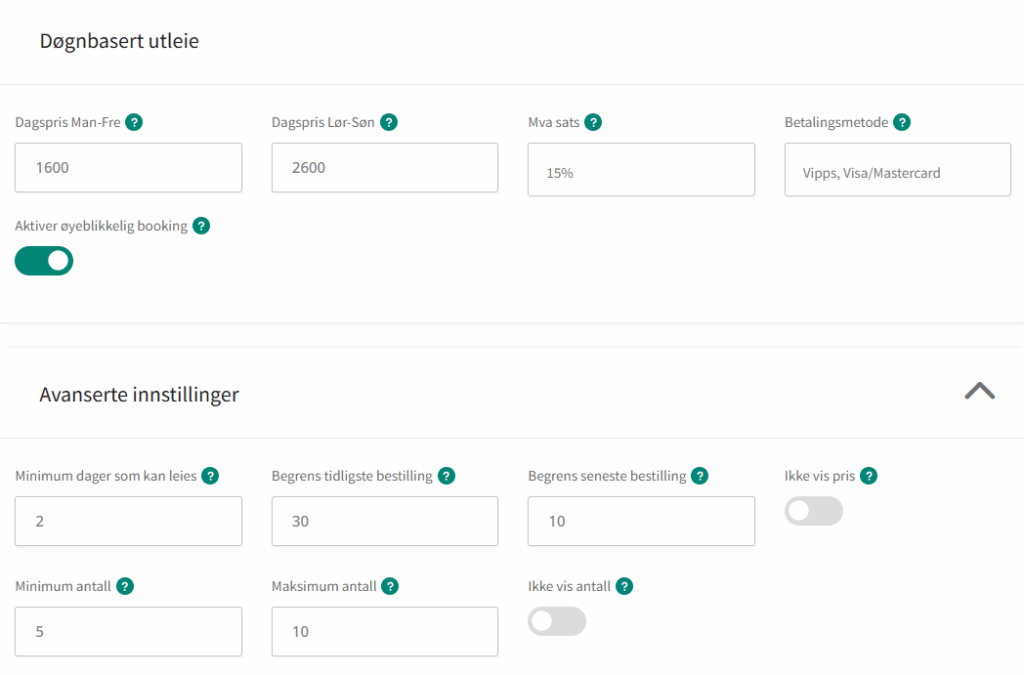Click the Begrens tidligste bestilling field
Screen dimensions: 1024x675
[384, 521]
